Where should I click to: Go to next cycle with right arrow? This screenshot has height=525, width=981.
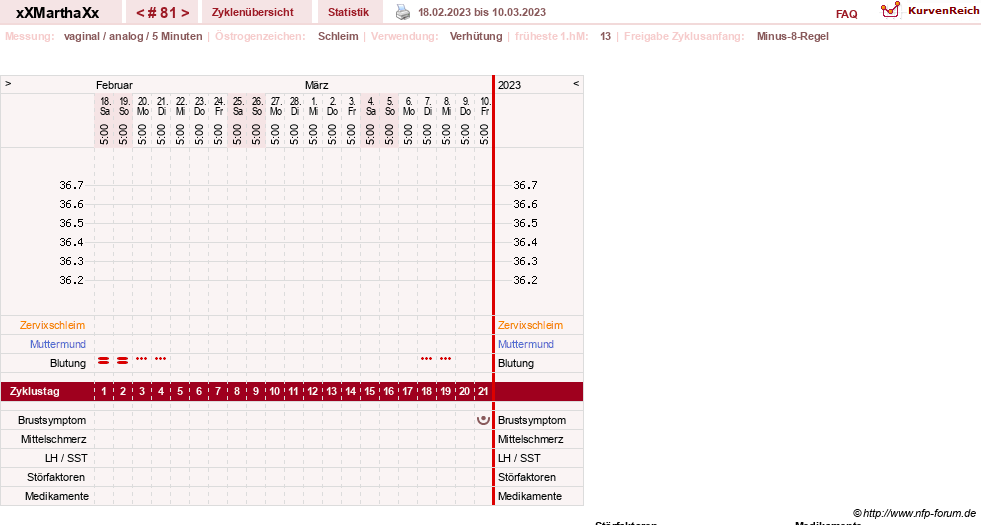coord(185,13)
